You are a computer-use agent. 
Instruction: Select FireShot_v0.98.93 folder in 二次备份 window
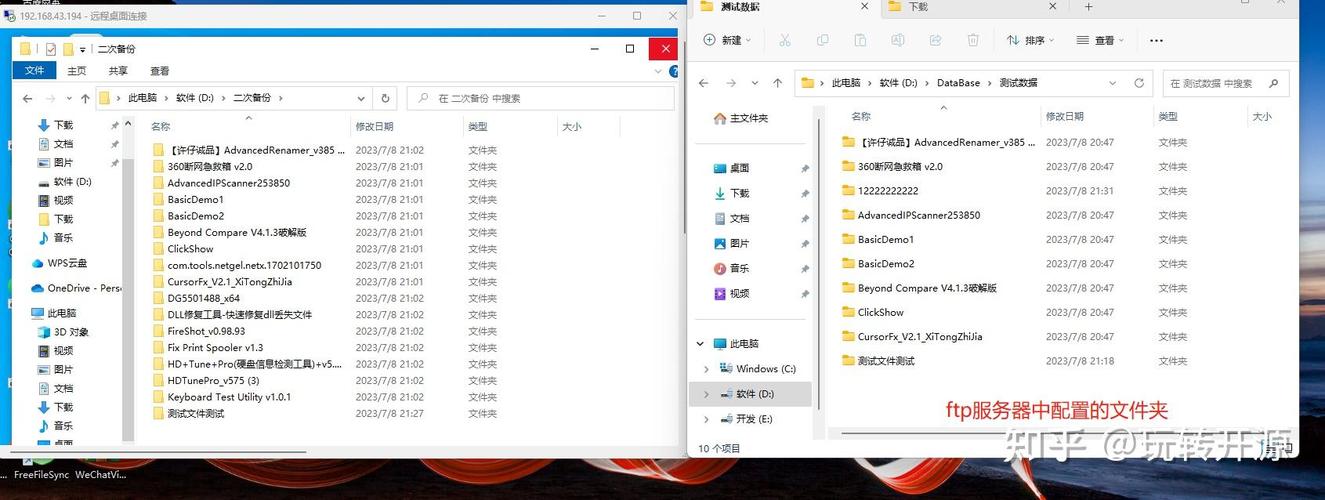pos(206,331)
